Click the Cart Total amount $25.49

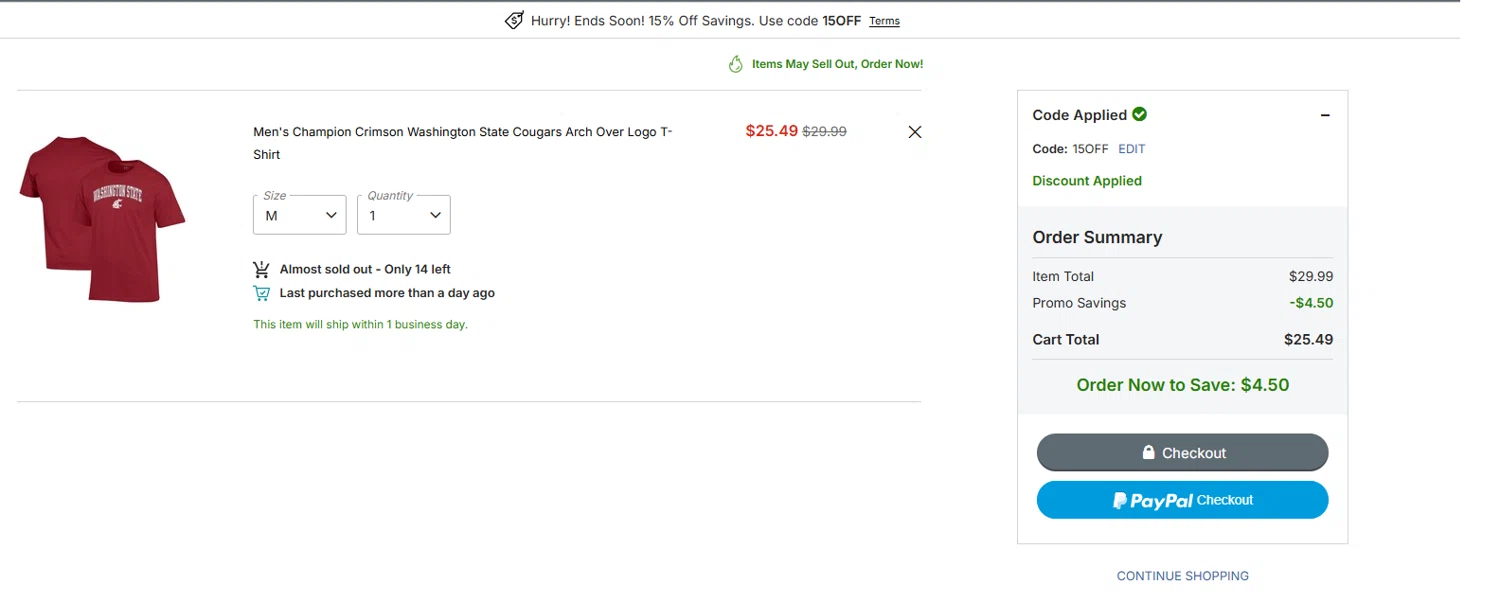tap(1308, 339)
